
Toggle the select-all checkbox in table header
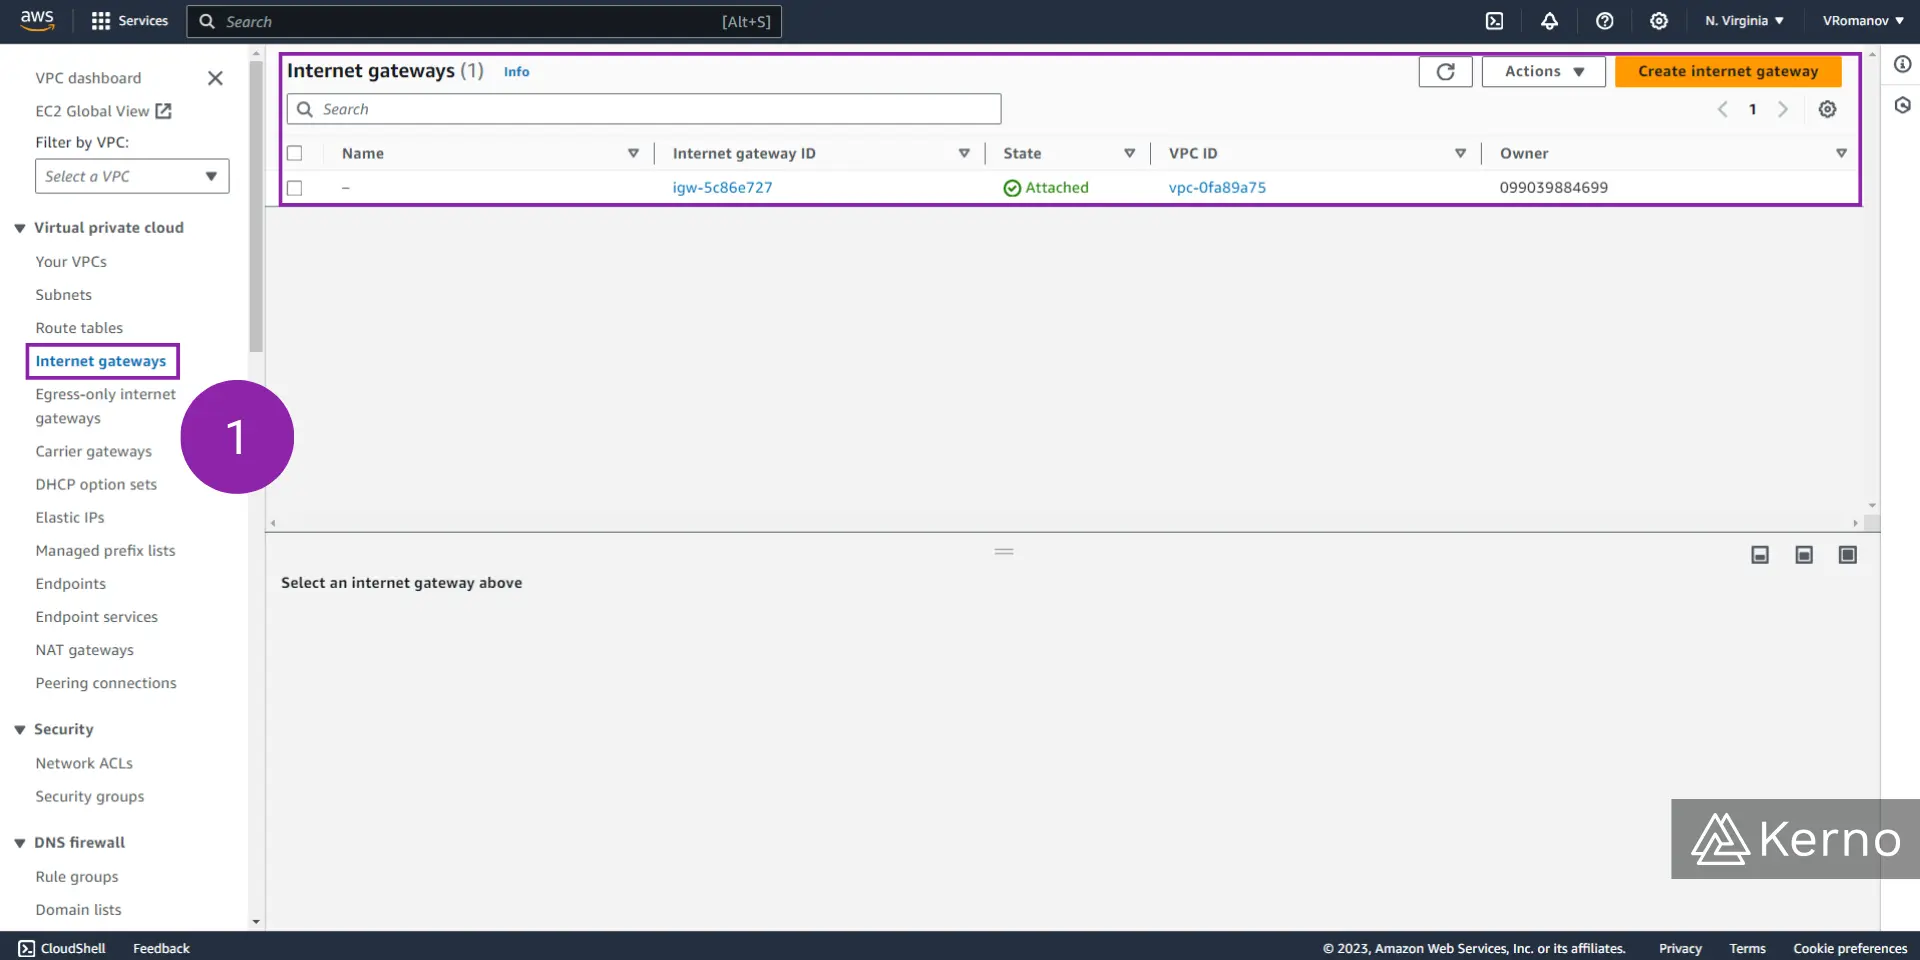tap(295, 153)
